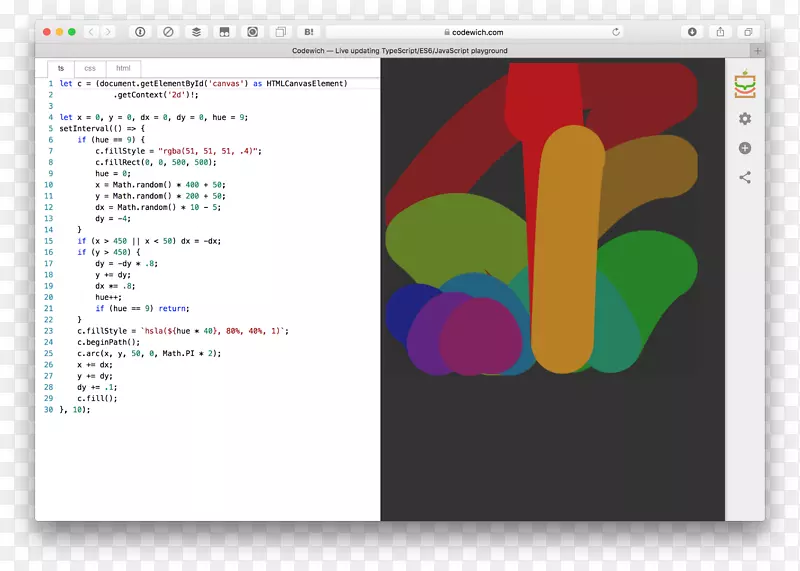Click the Hatena B! bookmark icon

(x=308, y=32)
